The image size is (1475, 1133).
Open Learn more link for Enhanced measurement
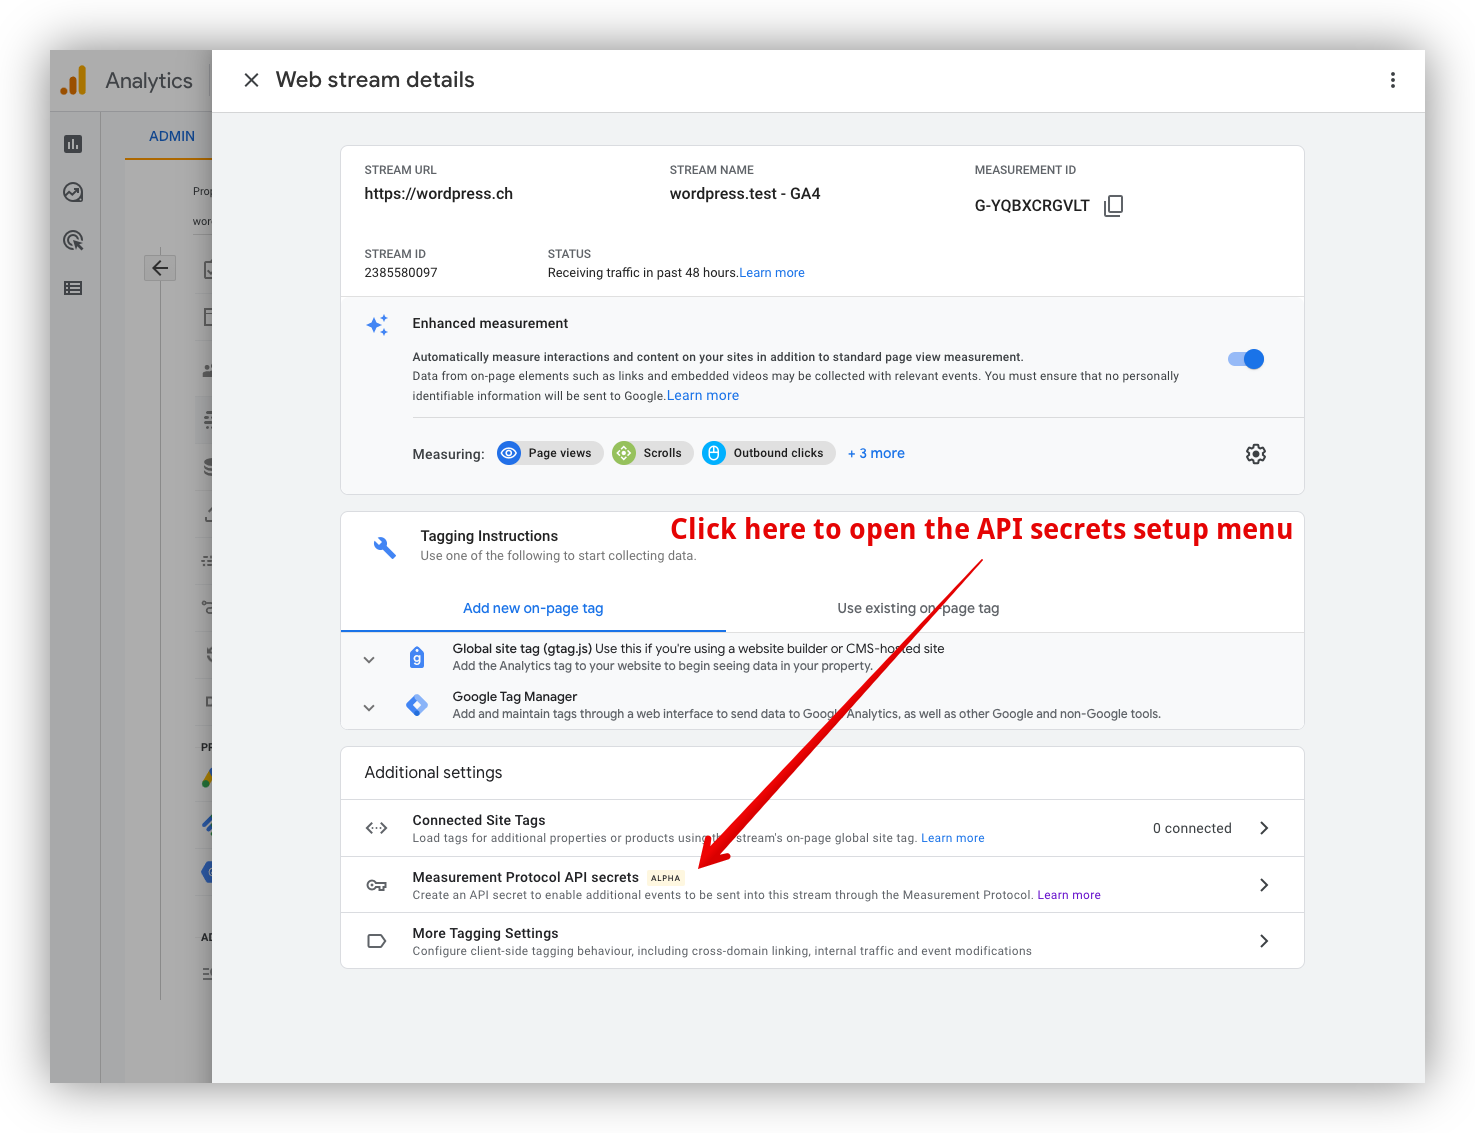703,396
